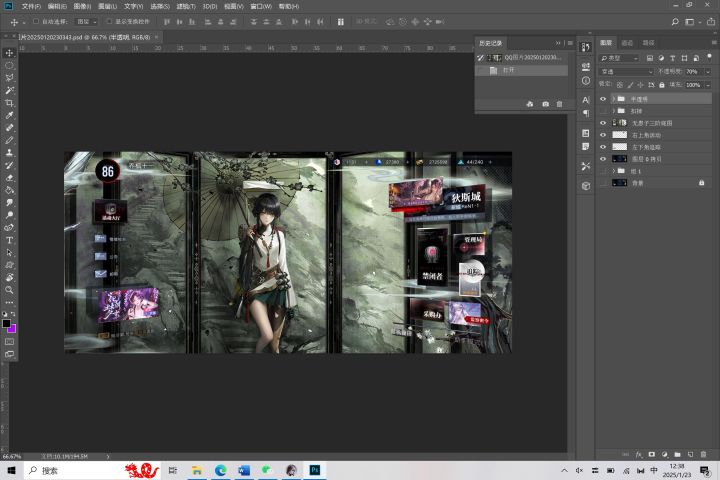Switch to the 通道 tab
The image size is (720, 480).
click(x=627, y=43)
